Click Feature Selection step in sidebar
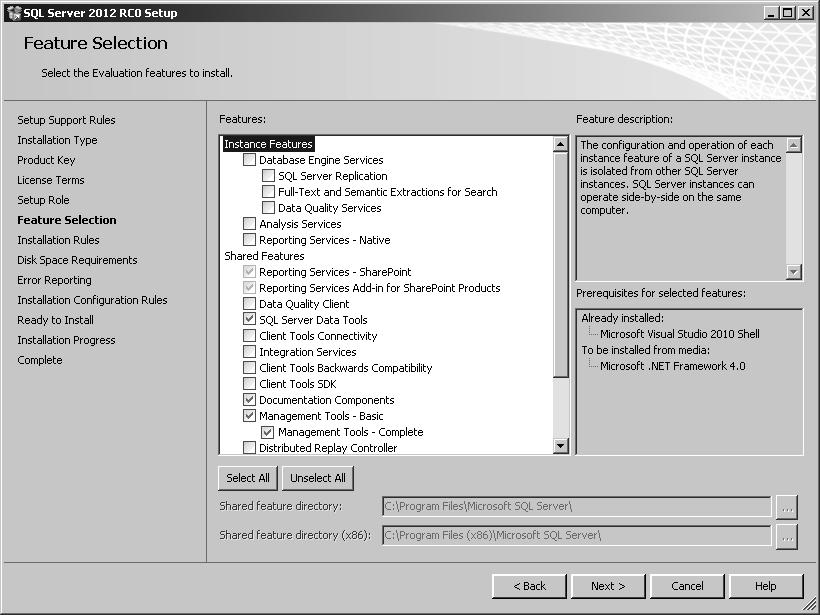This screenshot has height=615, width=820. (67, 220)
